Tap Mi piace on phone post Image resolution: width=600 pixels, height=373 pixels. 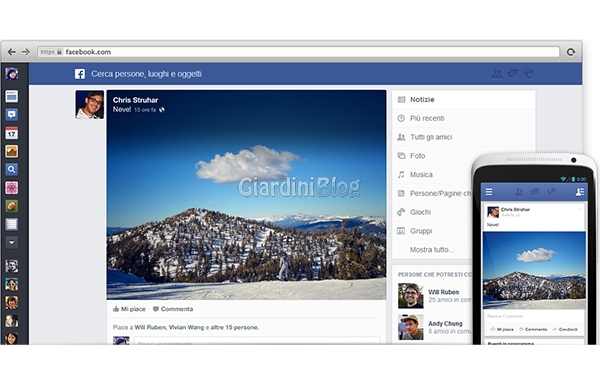[502, 329]
